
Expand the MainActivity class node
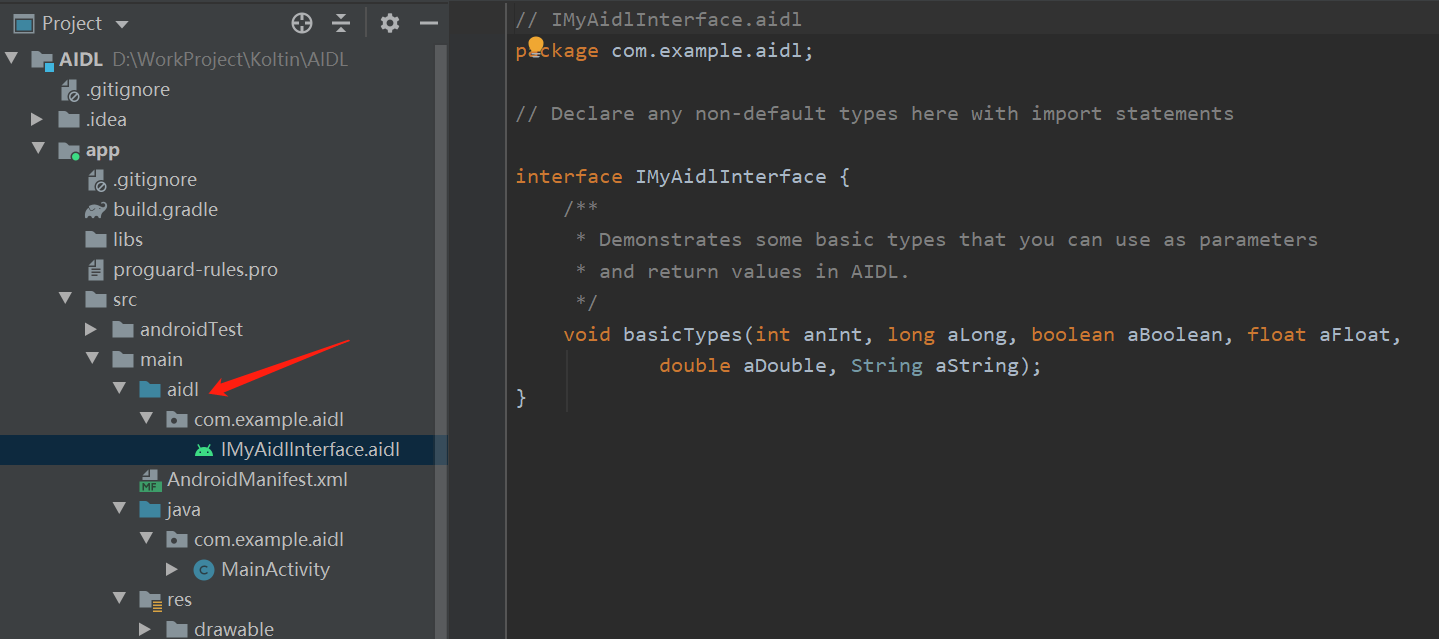click(x=173, y=569)
